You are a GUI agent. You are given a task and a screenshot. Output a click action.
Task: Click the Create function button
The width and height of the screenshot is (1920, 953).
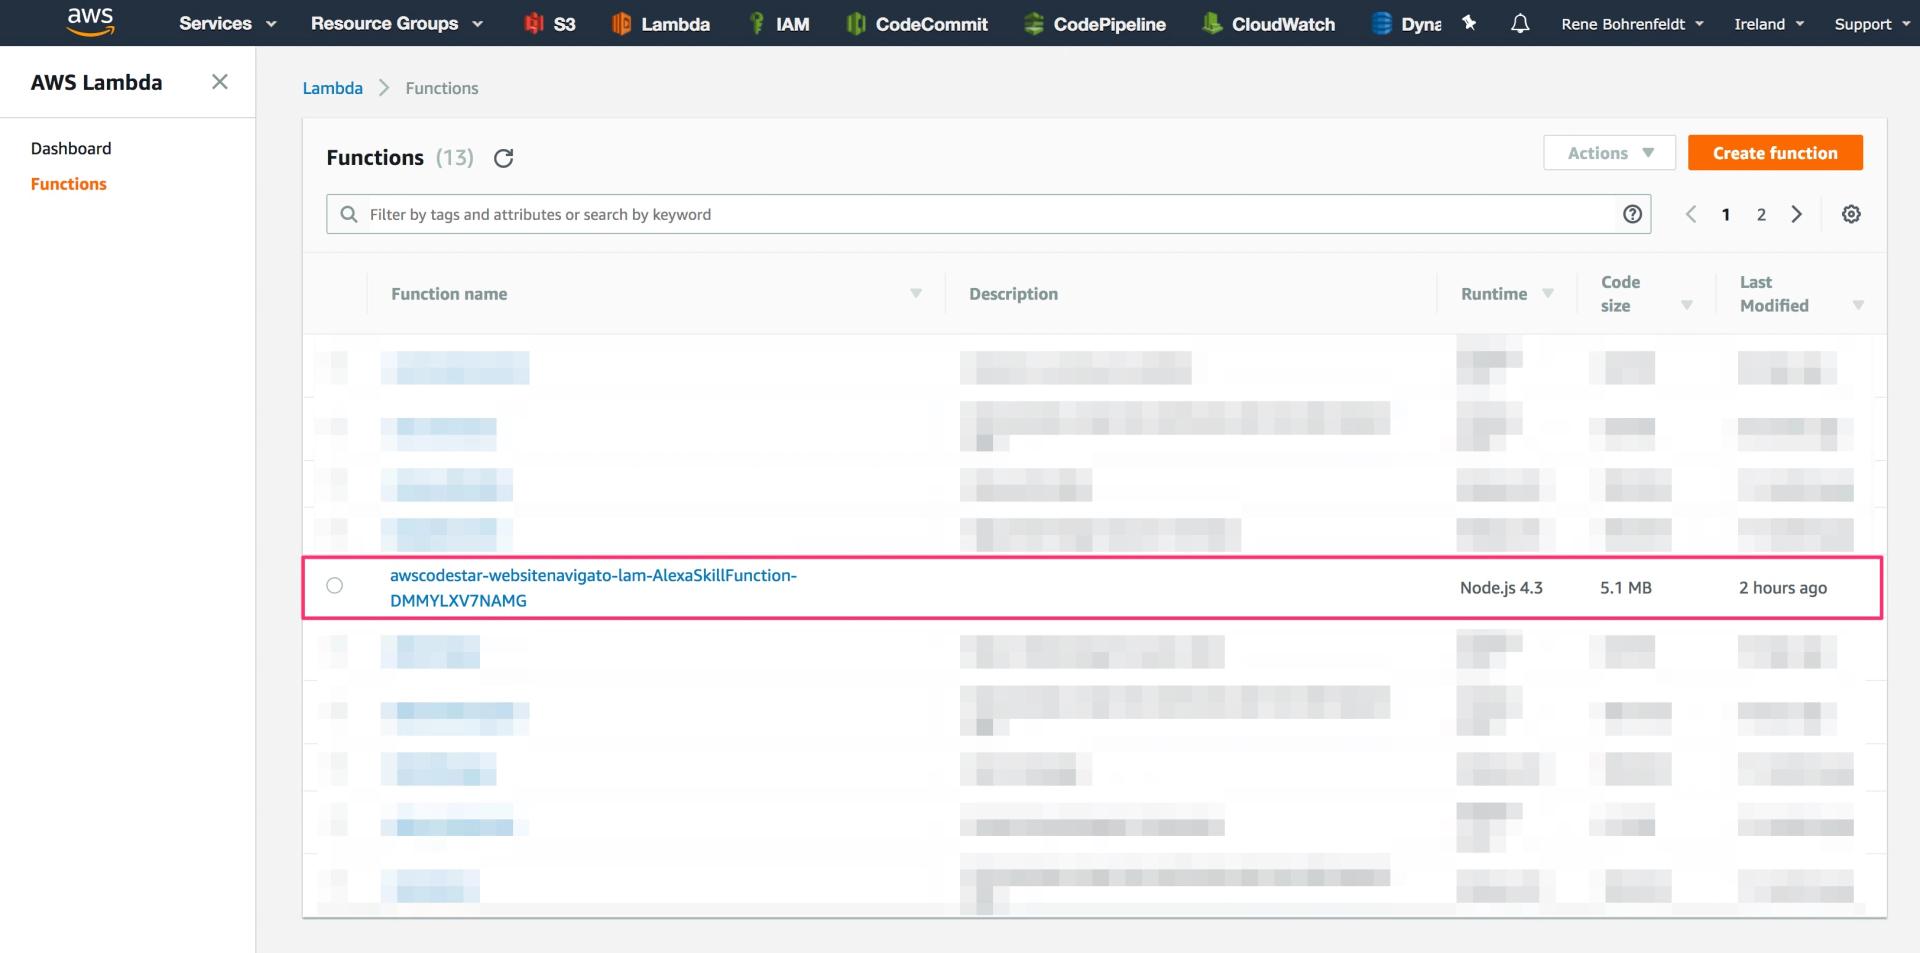pos(1774,153)
